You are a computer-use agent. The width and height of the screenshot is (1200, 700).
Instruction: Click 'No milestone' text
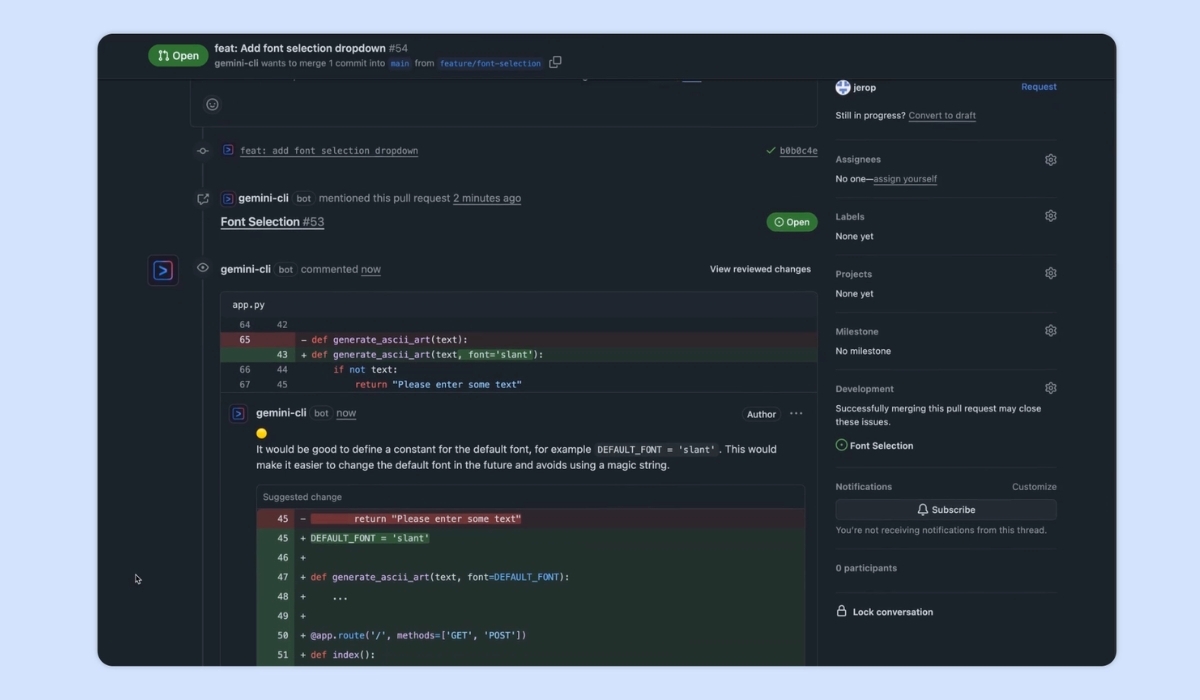(x=863, y=351)
